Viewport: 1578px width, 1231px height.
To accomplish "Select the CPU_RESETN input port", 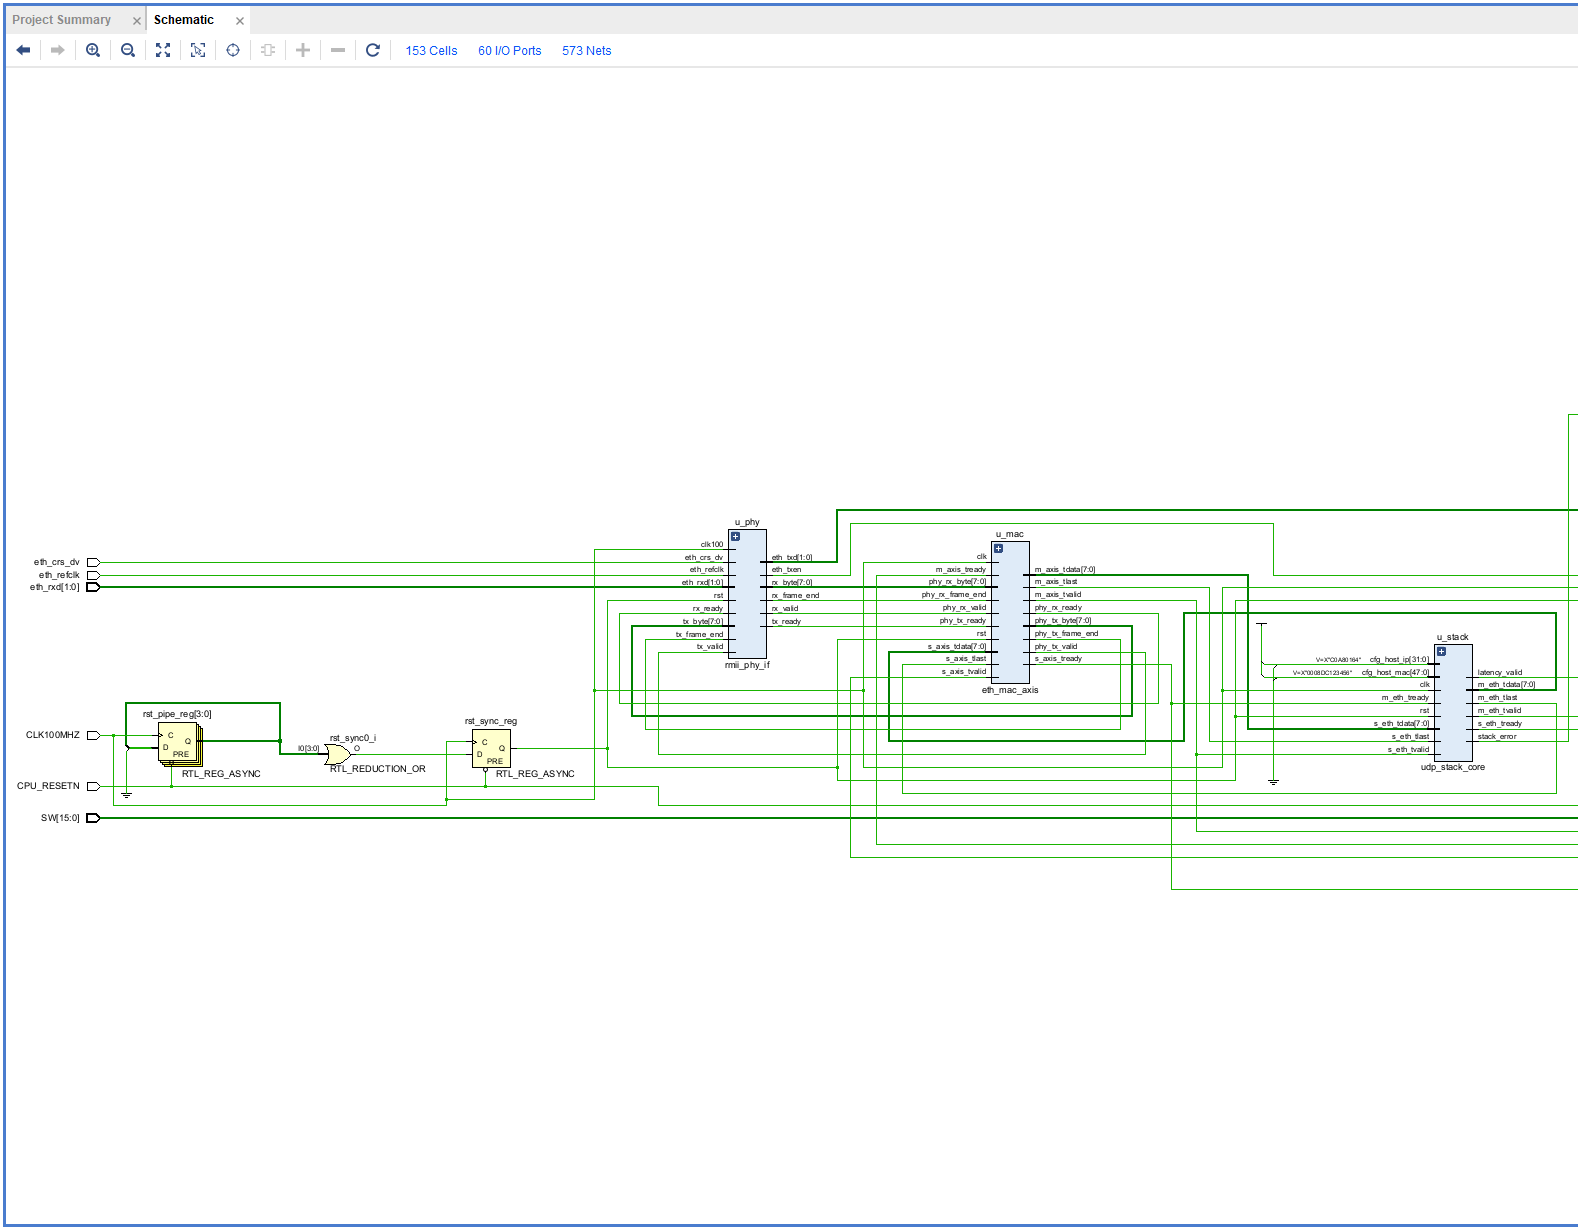I will [93, 786].
